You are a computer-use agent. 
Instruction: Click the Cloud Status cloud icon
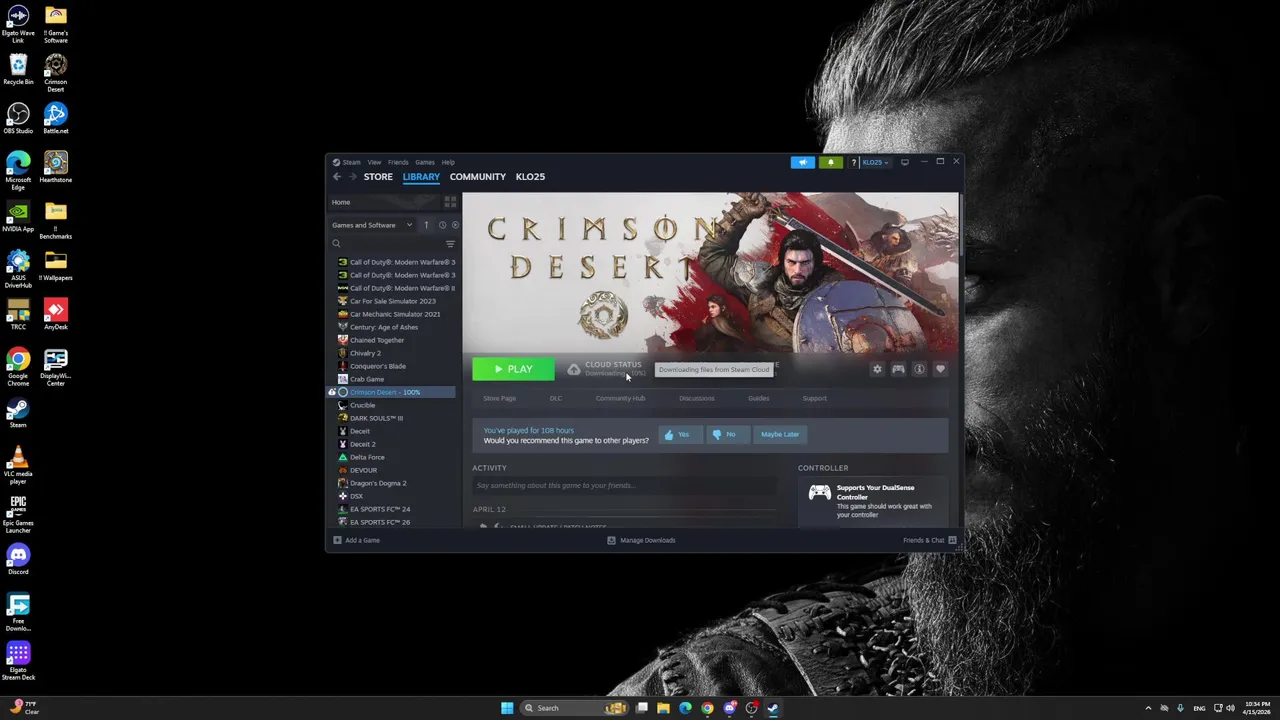tap(573, 369)
